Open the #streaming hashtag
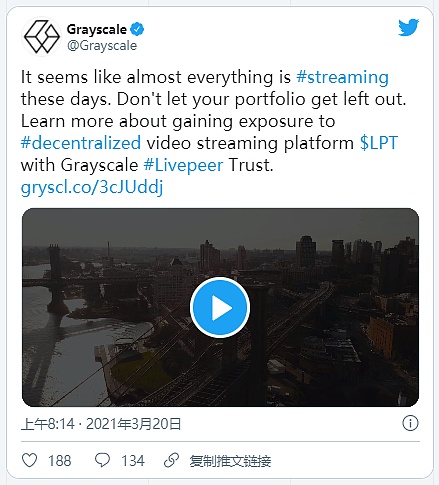This screenshot has width=439, height=485. (x=342, y=77)
